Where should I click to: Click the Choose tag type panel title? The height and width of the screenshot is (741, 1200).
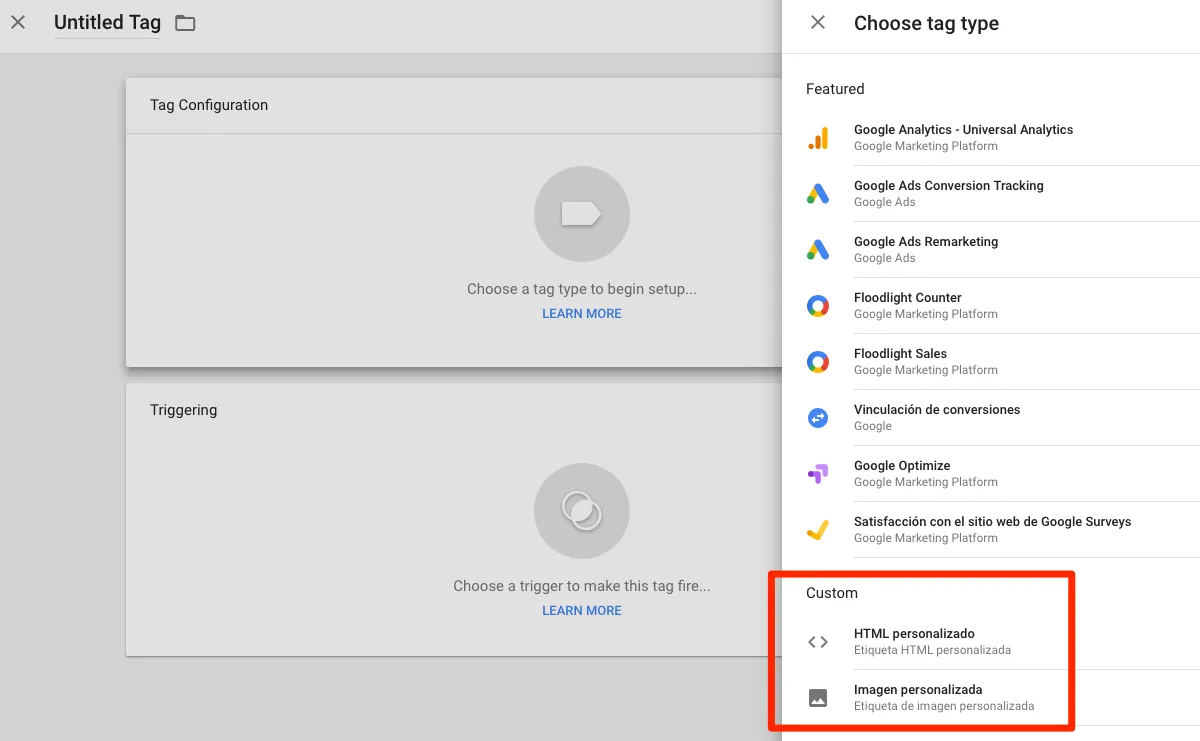926,23
